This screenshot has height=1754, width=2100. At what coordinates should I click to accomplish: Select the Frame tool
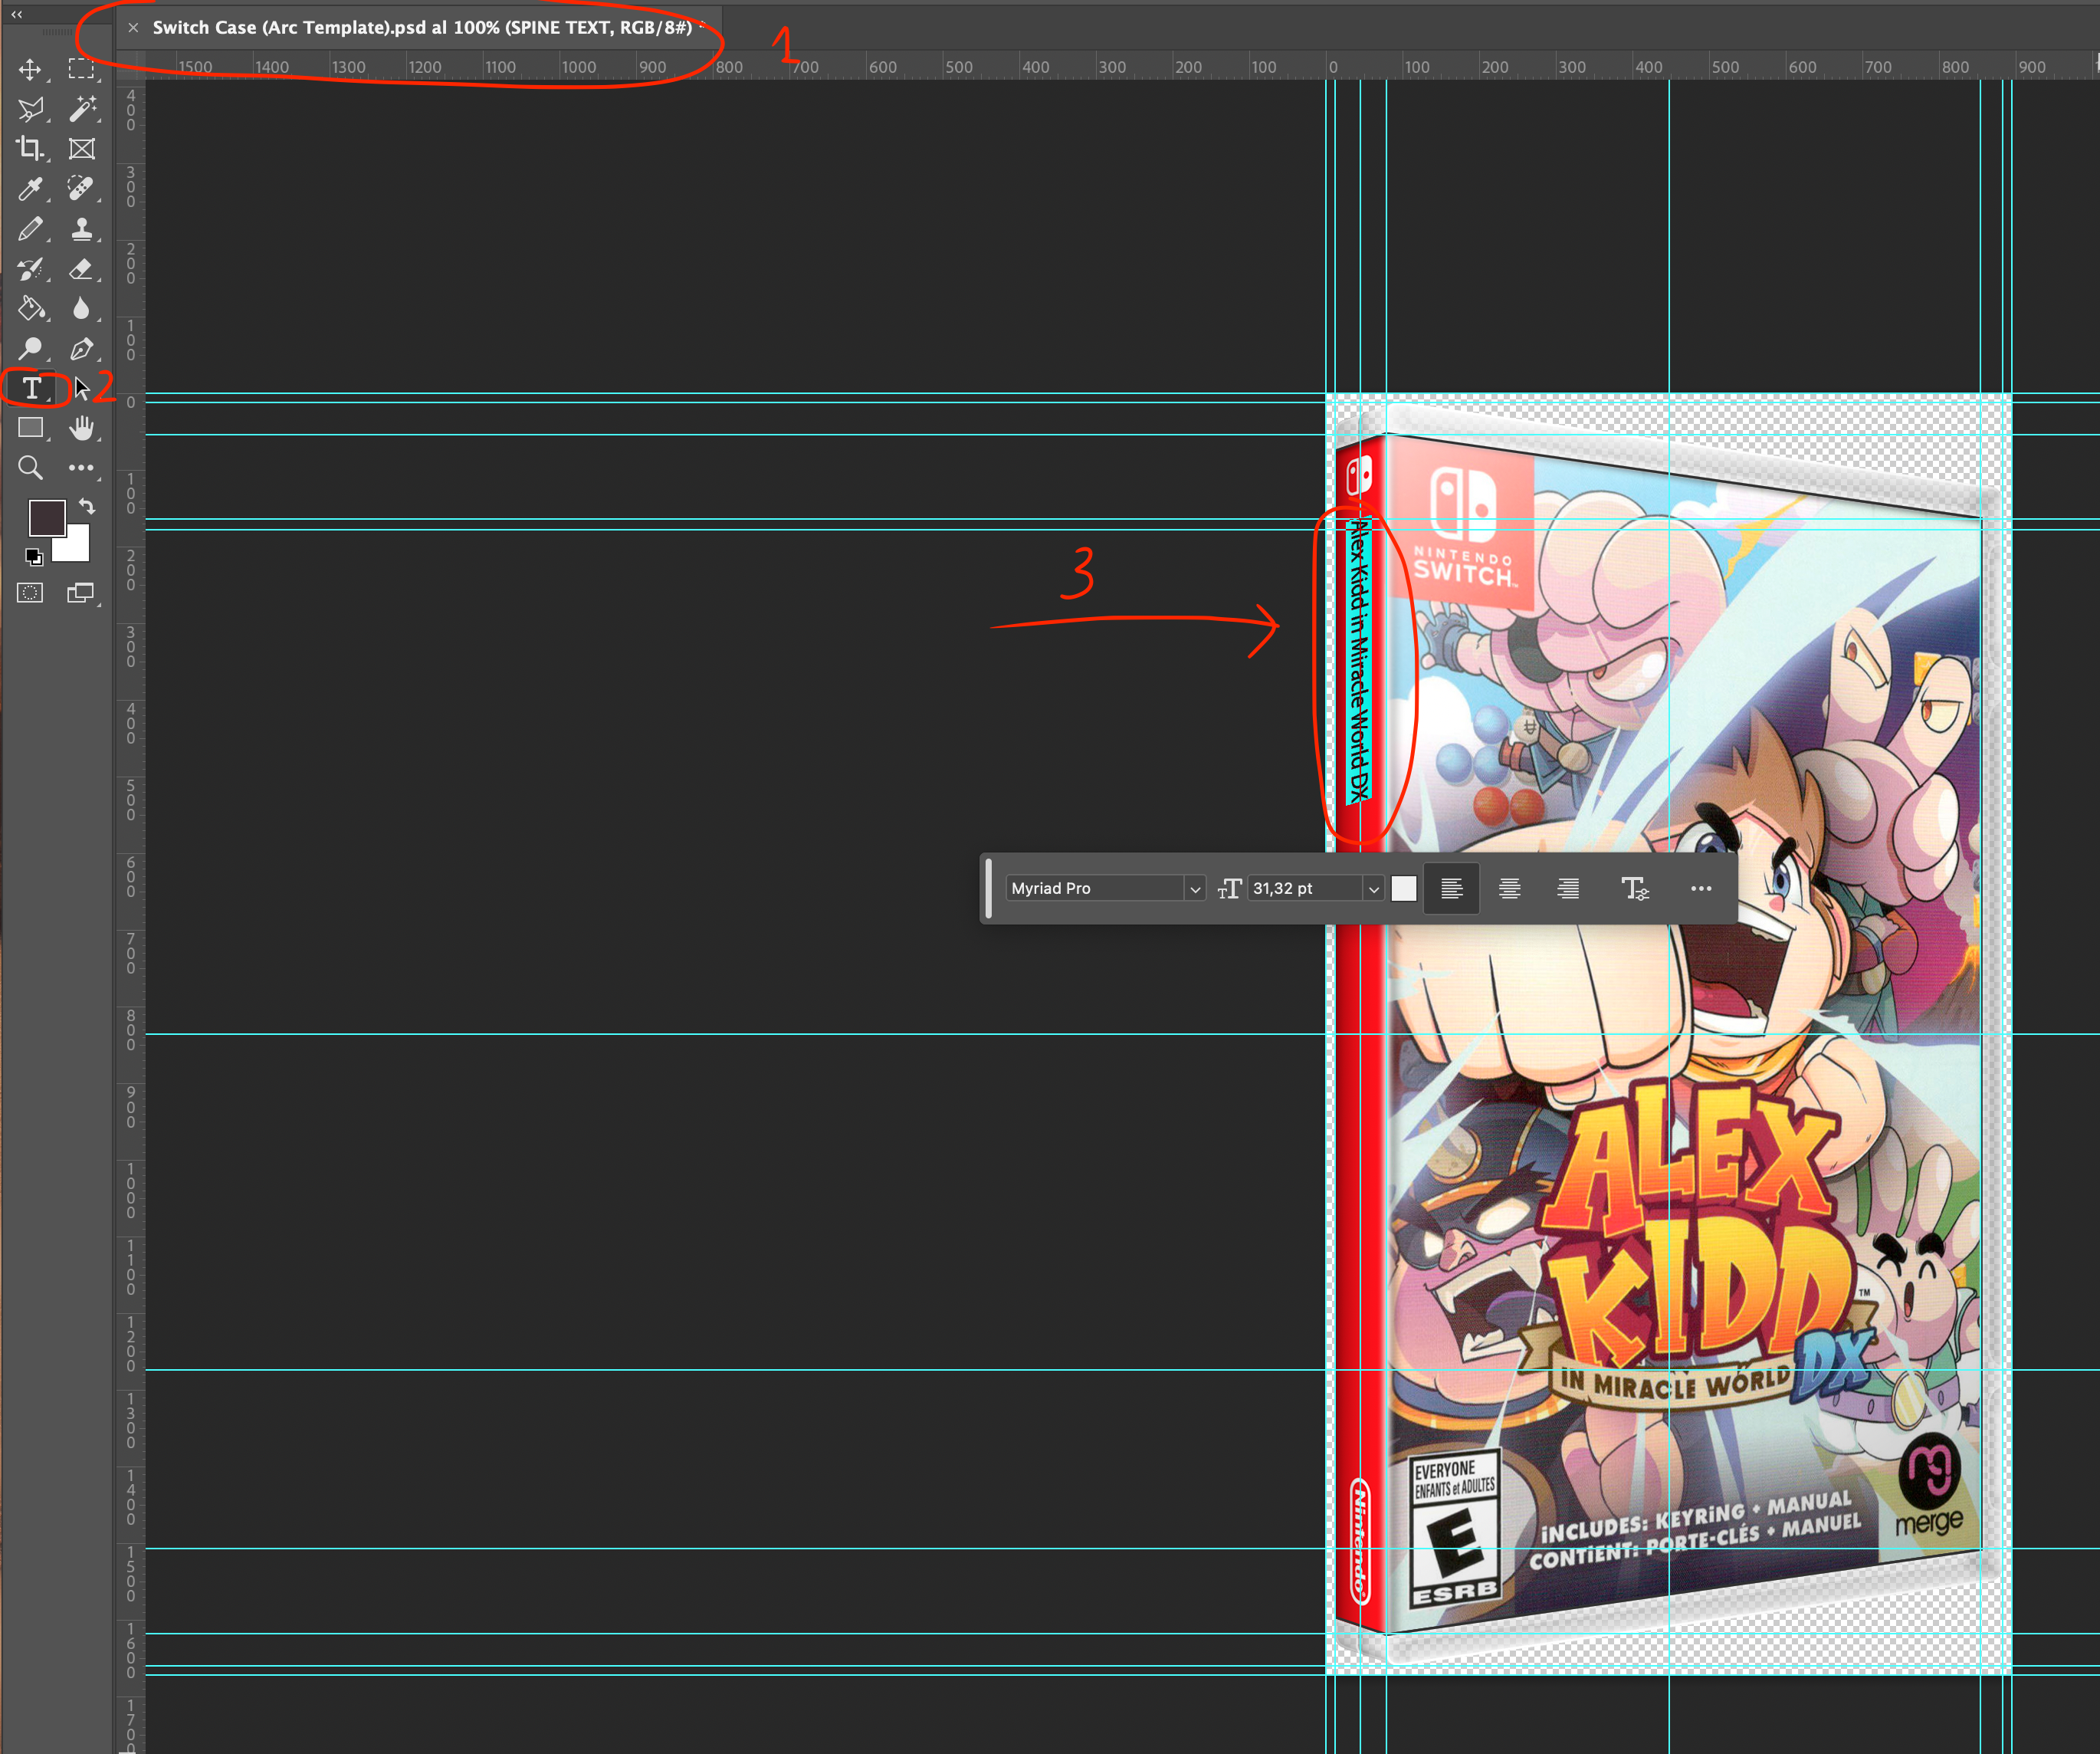pyautogui.click(x=81, y=149)
